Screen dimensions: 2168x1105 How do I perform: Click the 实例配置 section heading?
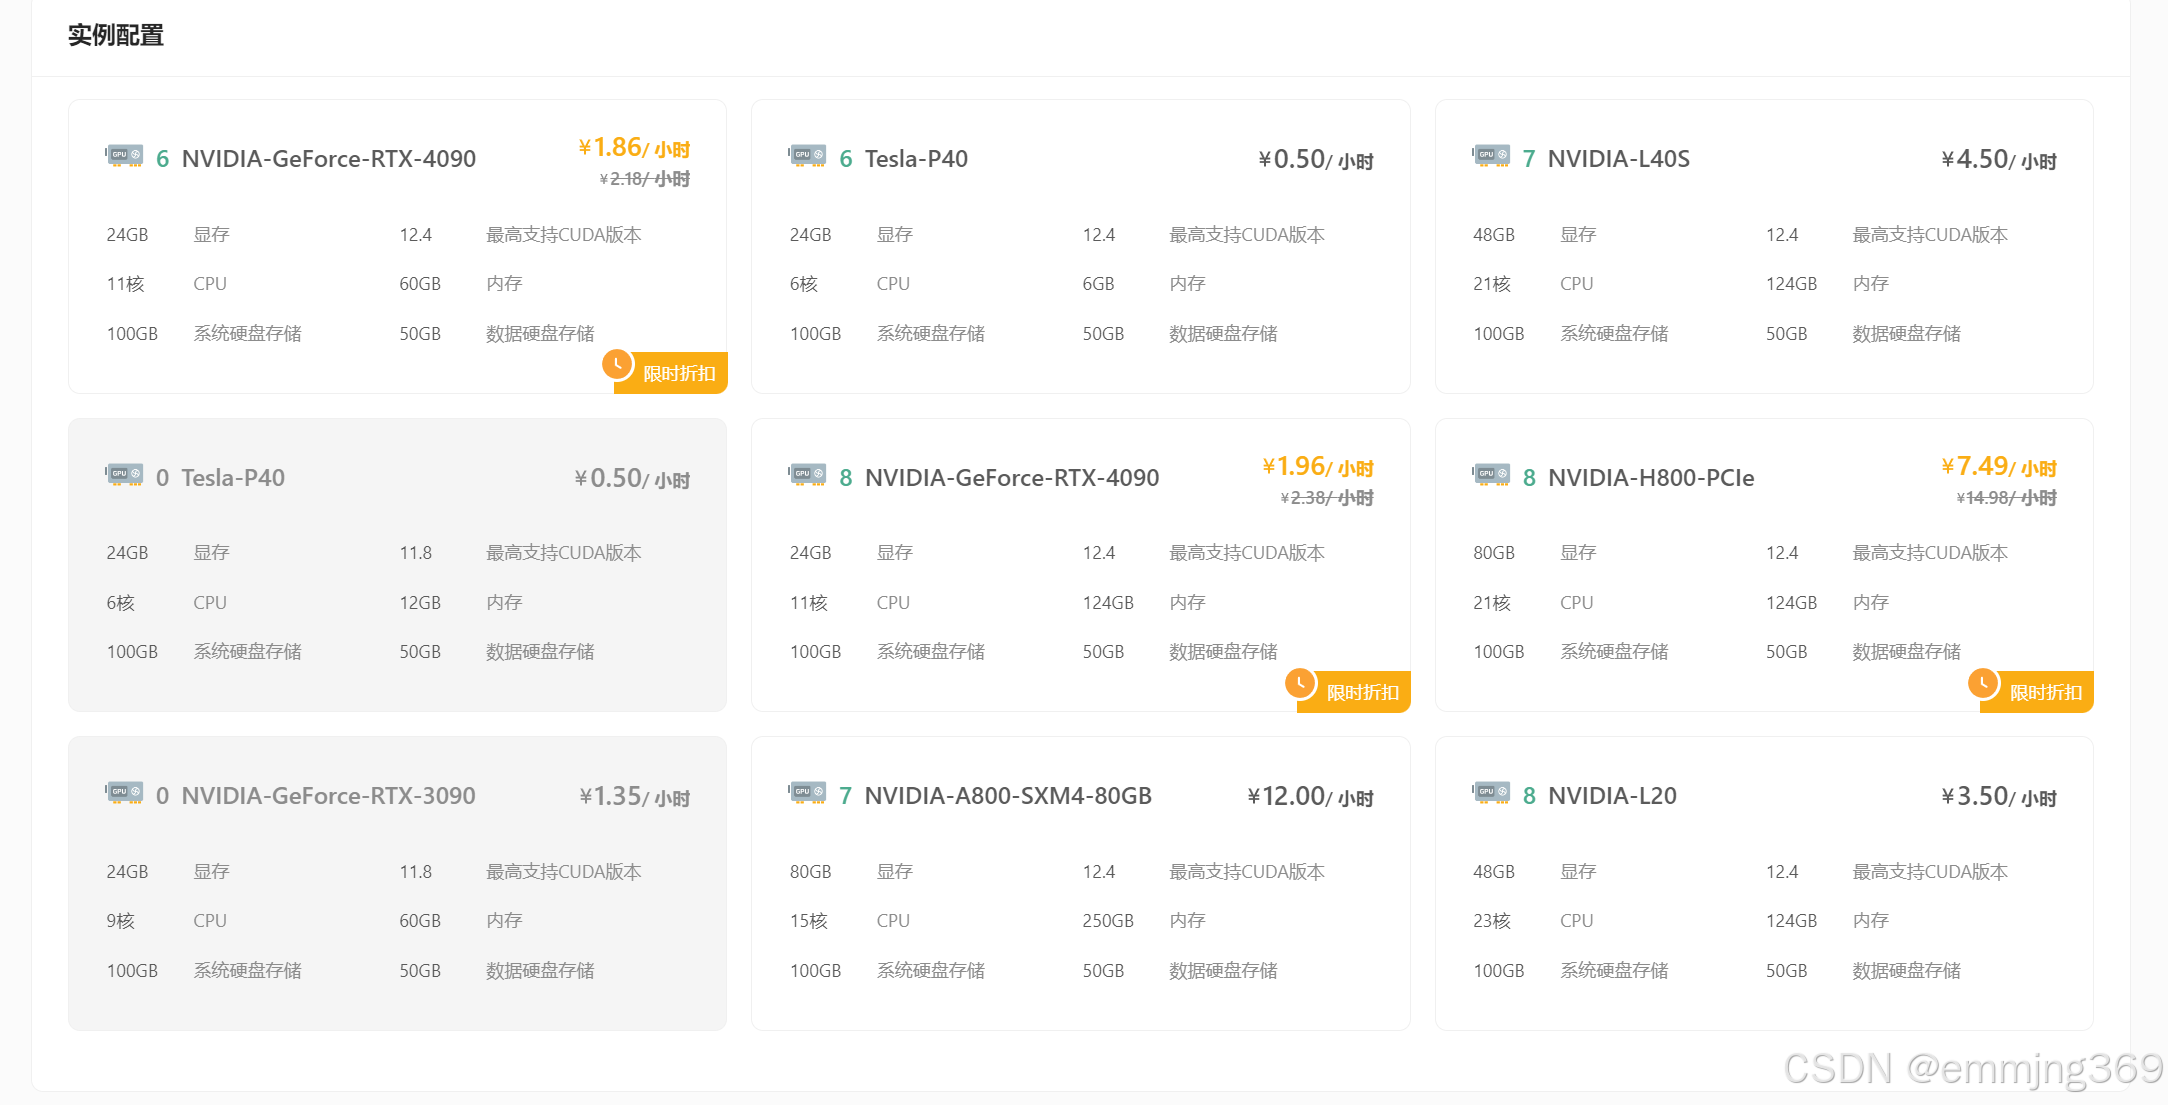point(116,36)
